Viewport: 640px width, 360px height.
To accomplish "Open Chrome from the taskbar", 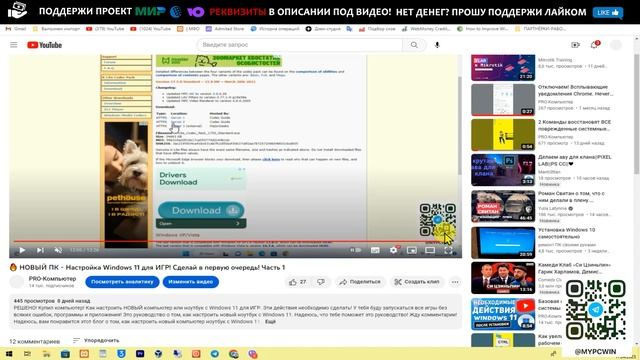I will (233, 354).
